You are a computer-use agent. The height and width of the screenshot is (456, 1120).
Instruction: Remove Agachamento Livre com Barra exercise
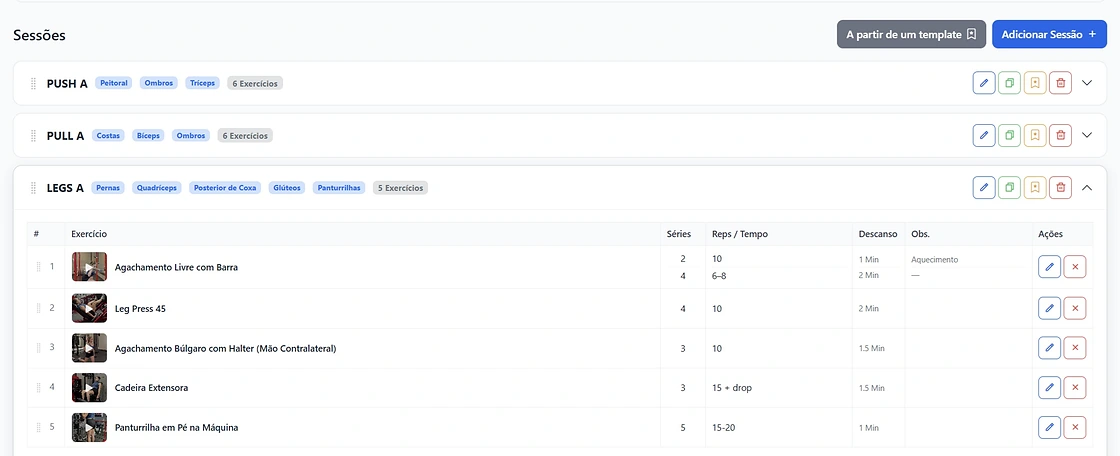(1075, 267)
